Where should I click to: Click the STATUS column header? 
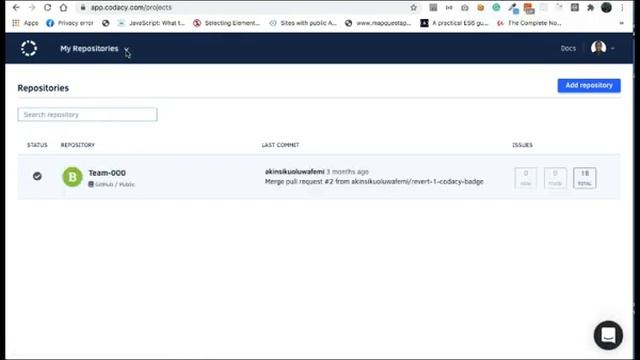tap(37, 145)
